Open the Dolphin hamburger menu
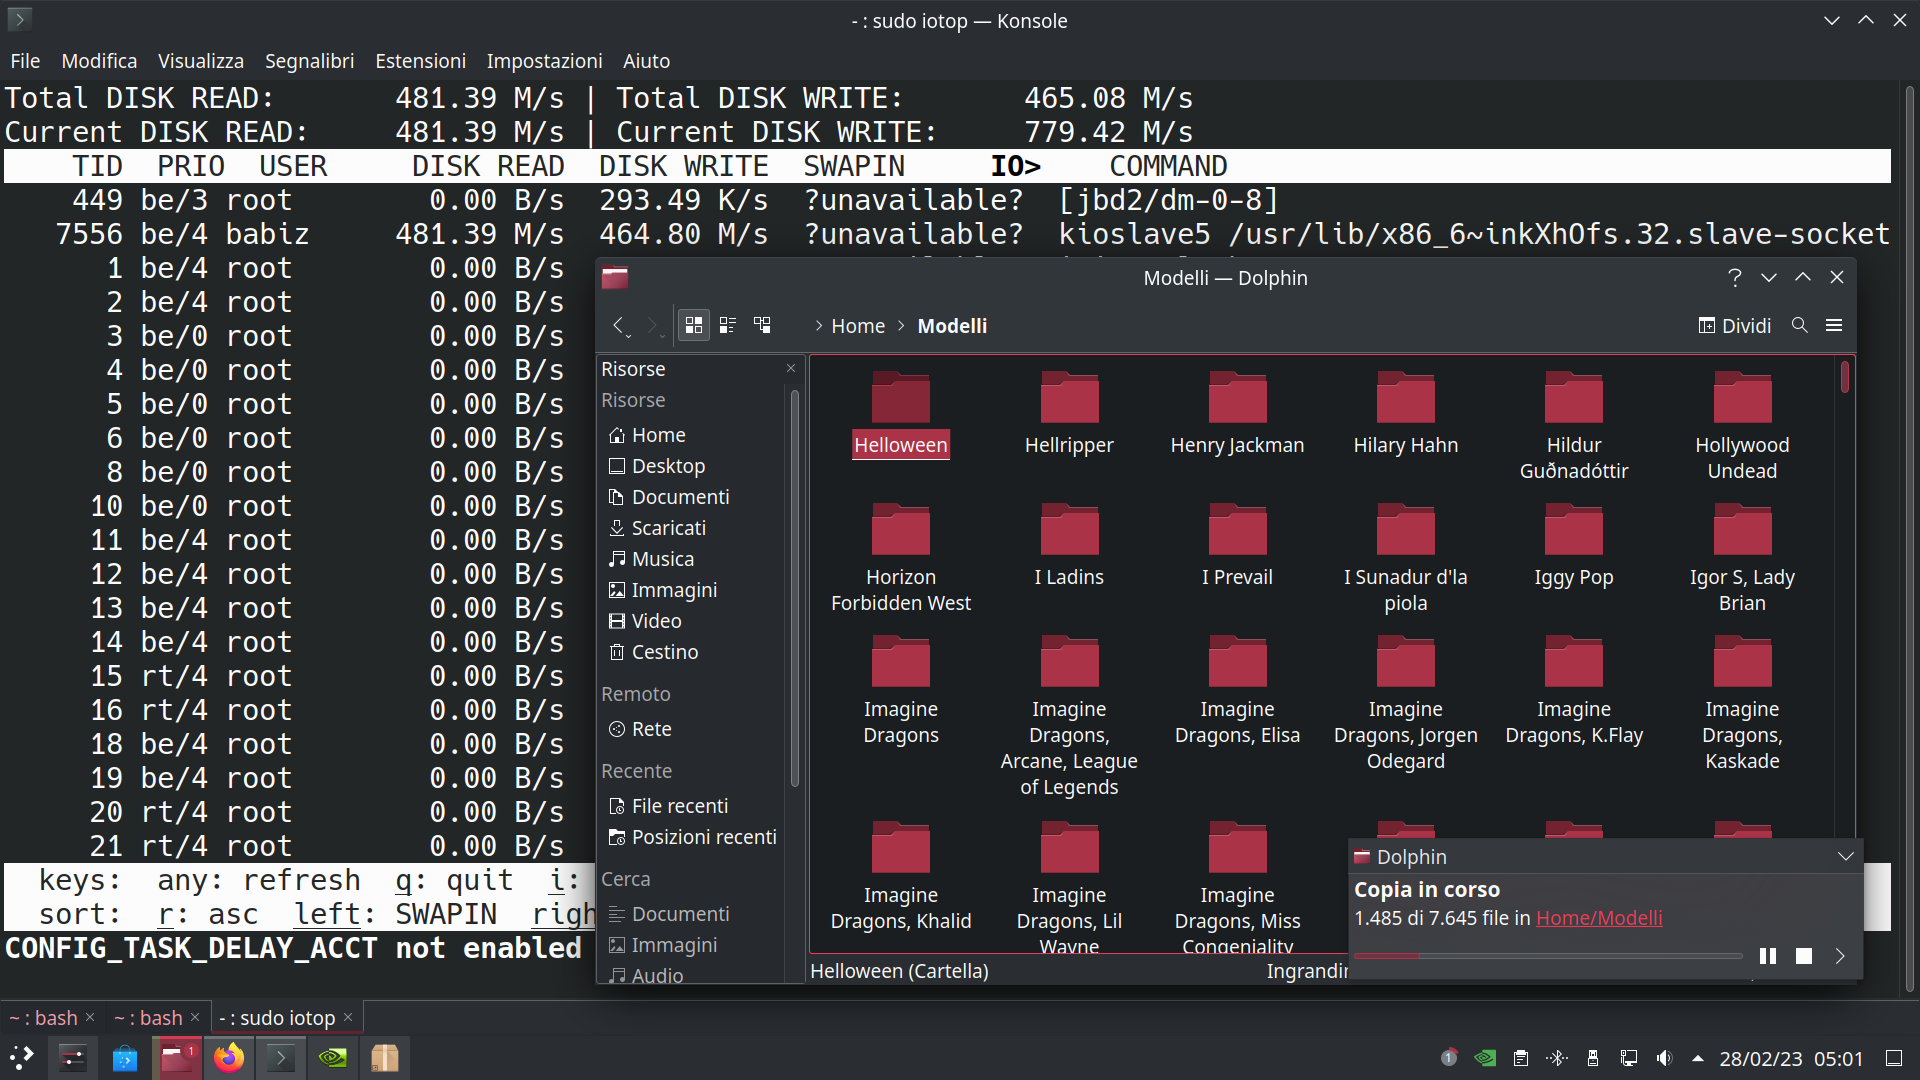Image resolution: width=1920 pixels, height=1080 pixels. 1834,325
